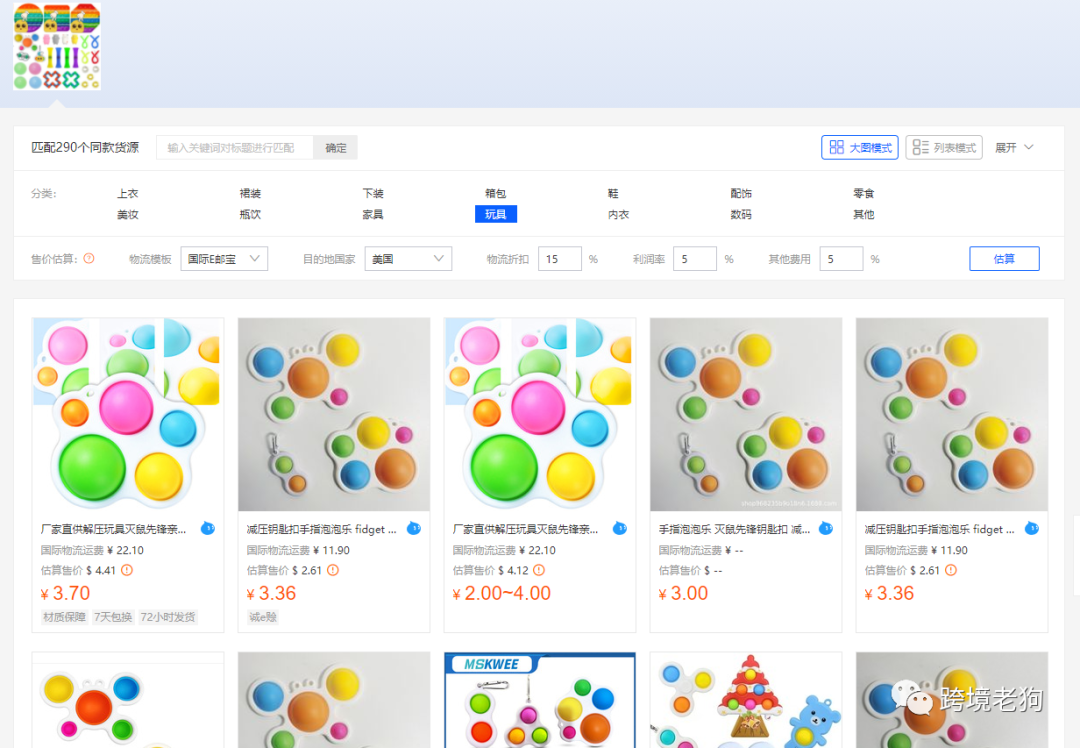Viewport: 1080px width, 748px height.
Task: Click the 售价估算 help question icon
Action: (x=89, y=258)
